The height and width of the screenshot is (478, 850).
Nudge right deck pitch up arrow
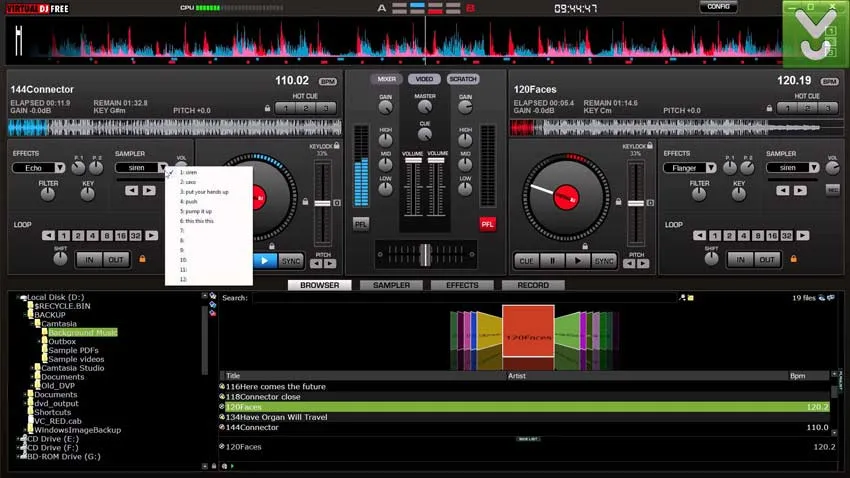click(x=643, y=264)
